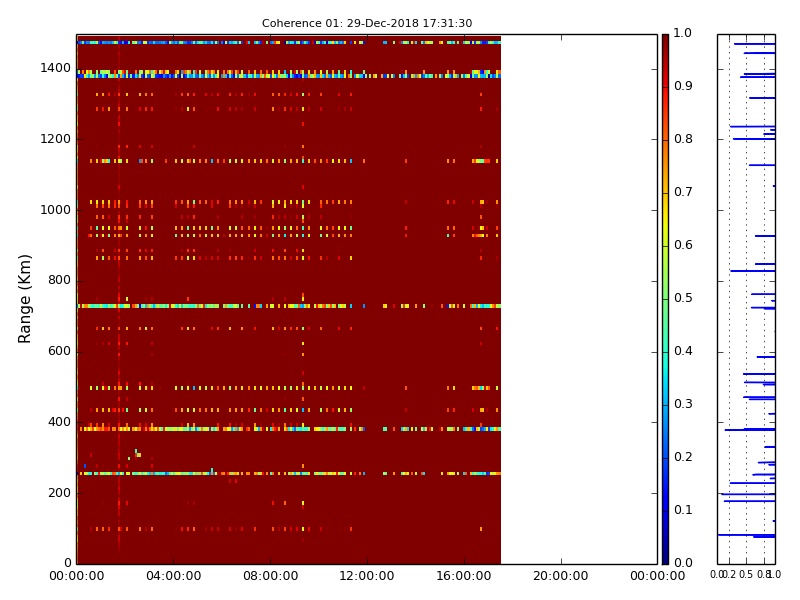800x600 pixels.
Task: Pick the colorbar's 0.3 label
Action: [683, 405]
